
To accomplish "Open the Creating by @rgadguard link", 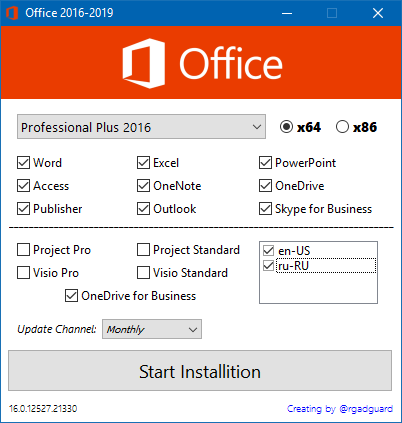I will 340,409.
